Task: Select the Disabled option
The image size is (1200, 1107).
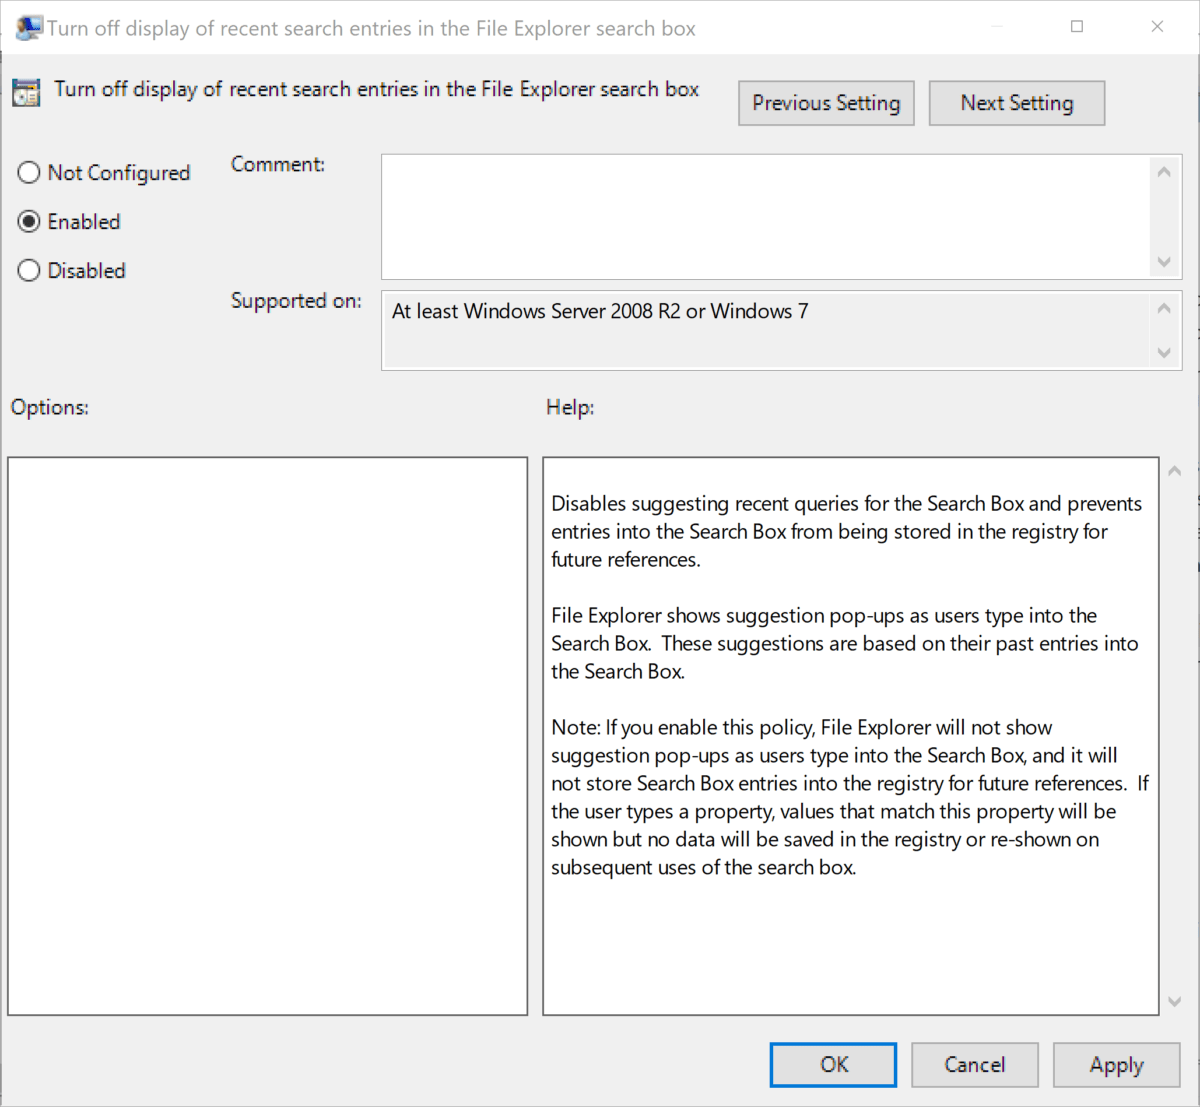Action: 29,270
